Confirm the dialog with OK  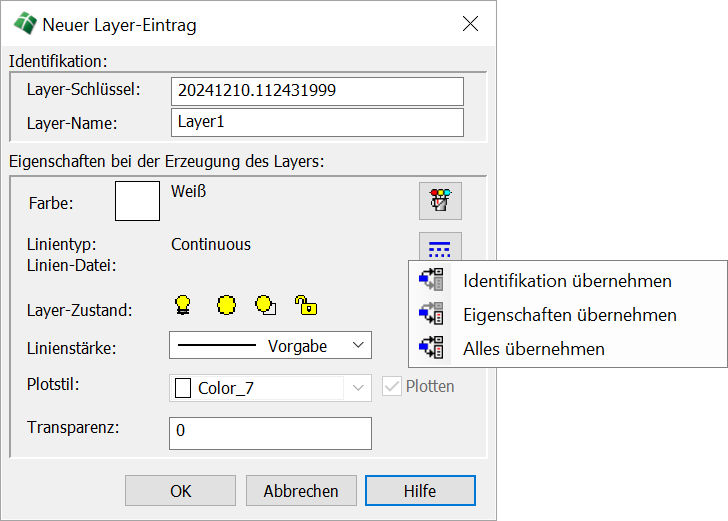[180, 491]
